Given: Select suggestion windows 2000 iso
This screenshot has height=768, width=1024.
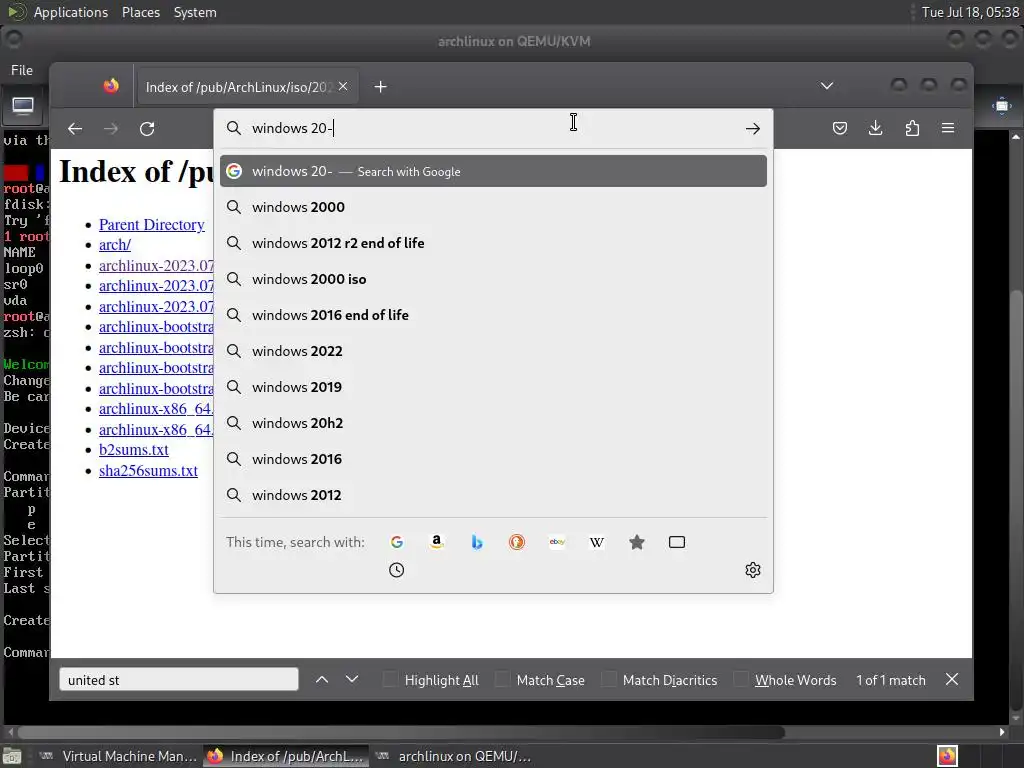Looking at the screenshot, I should click(x=493, y=279).
